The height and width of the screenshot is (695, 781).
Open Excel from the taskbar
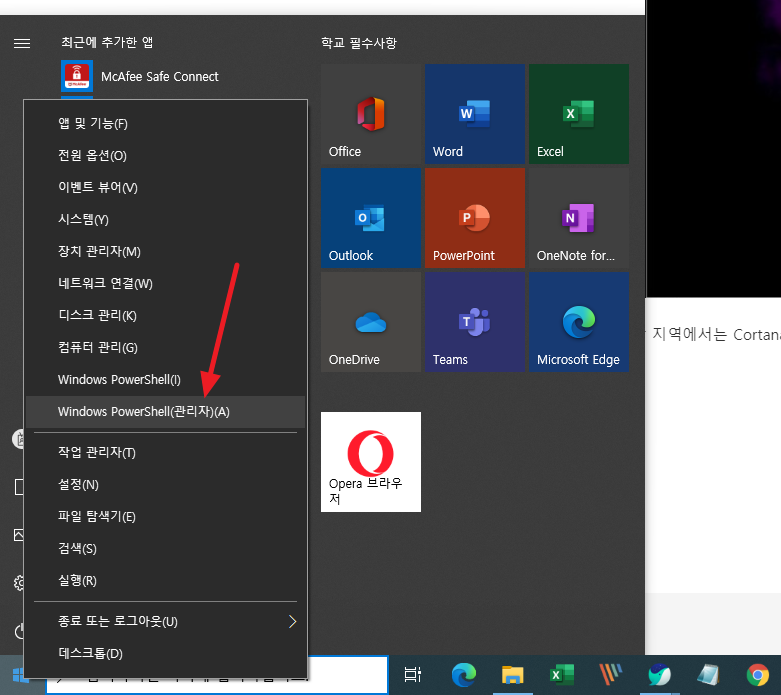point(561,675)
